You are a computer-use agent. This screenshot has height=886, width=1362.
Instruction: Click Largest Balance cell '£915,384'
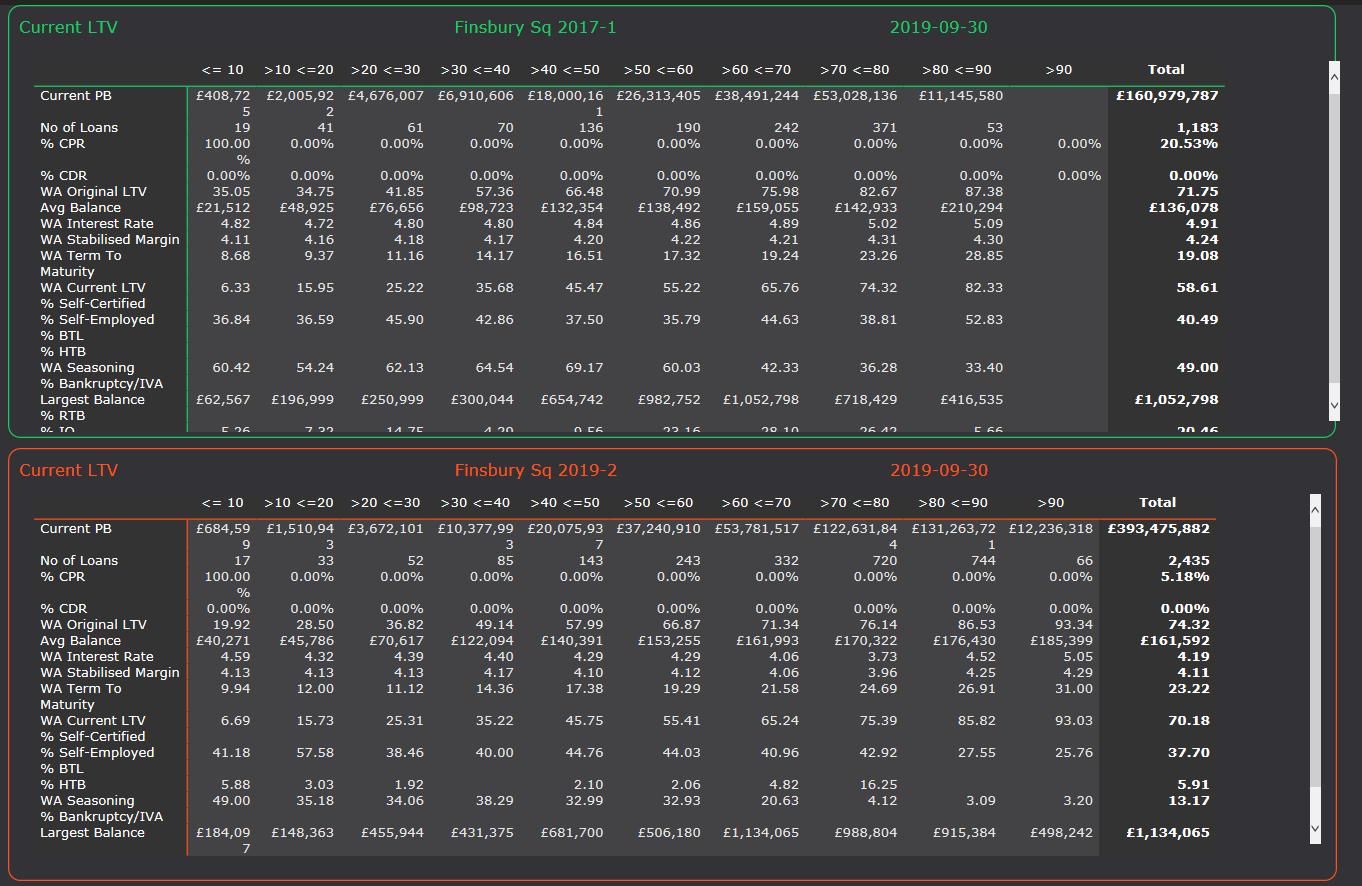965,833
